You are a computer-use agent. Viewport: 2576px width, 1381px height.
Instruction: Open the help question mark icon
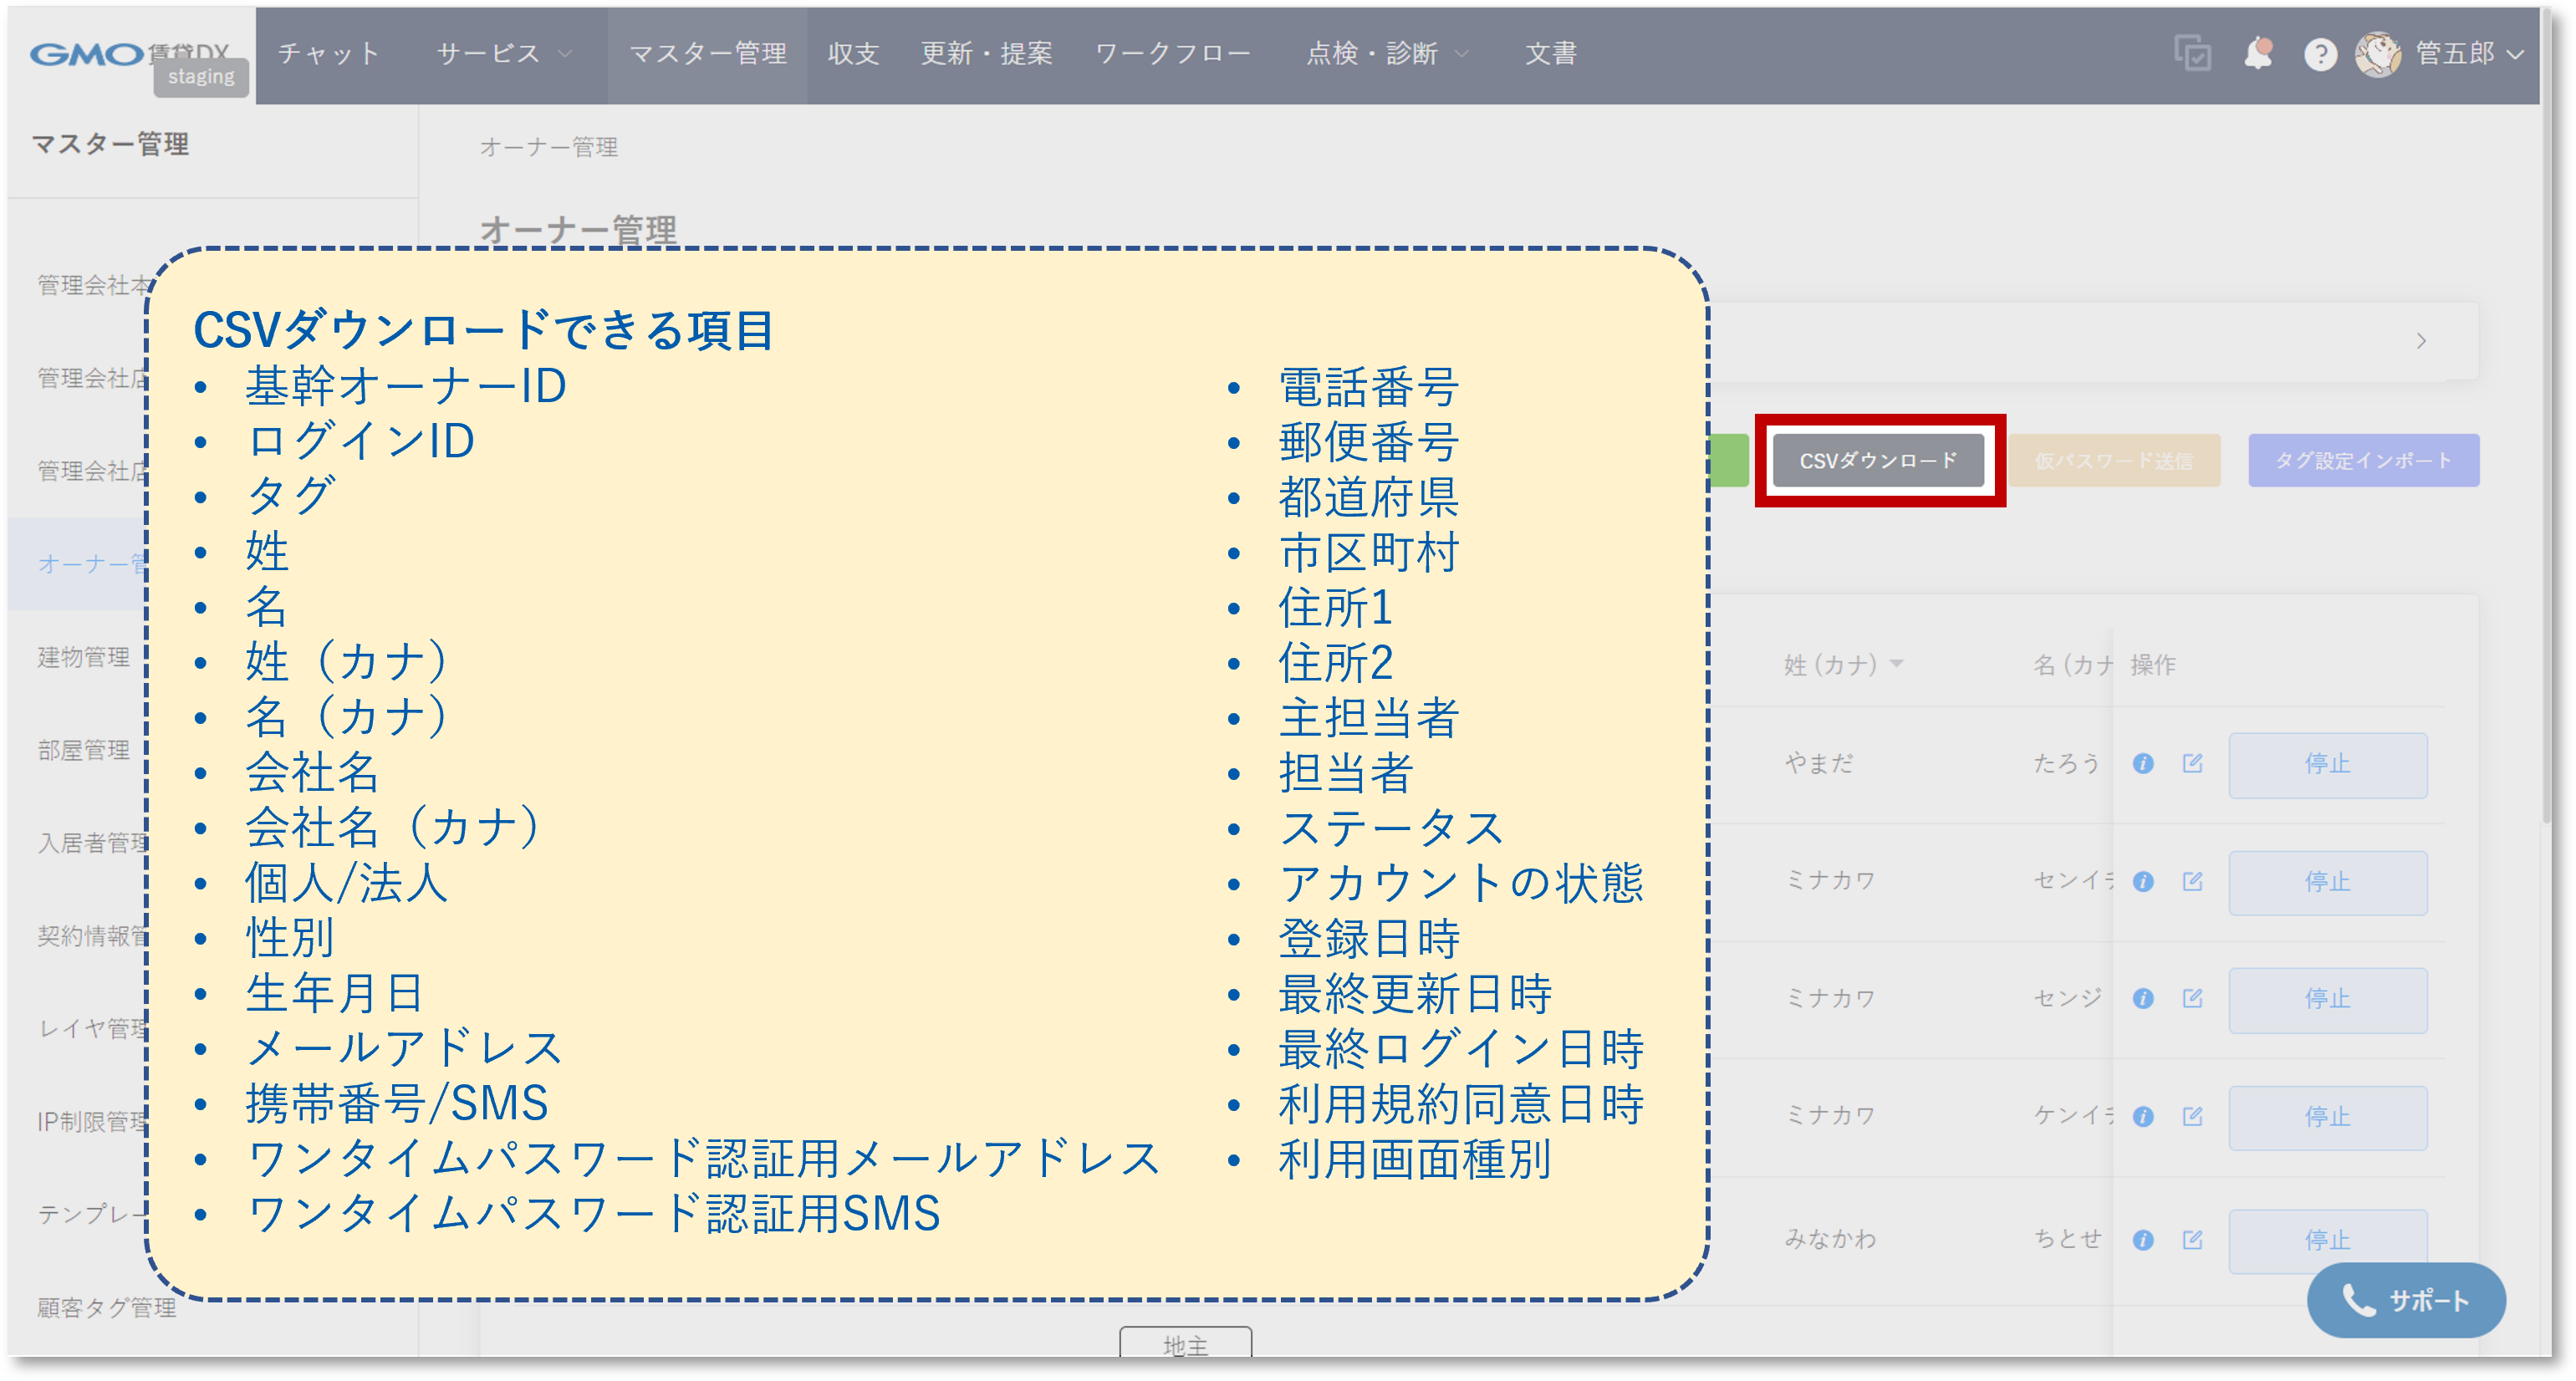pos(2321,55)
